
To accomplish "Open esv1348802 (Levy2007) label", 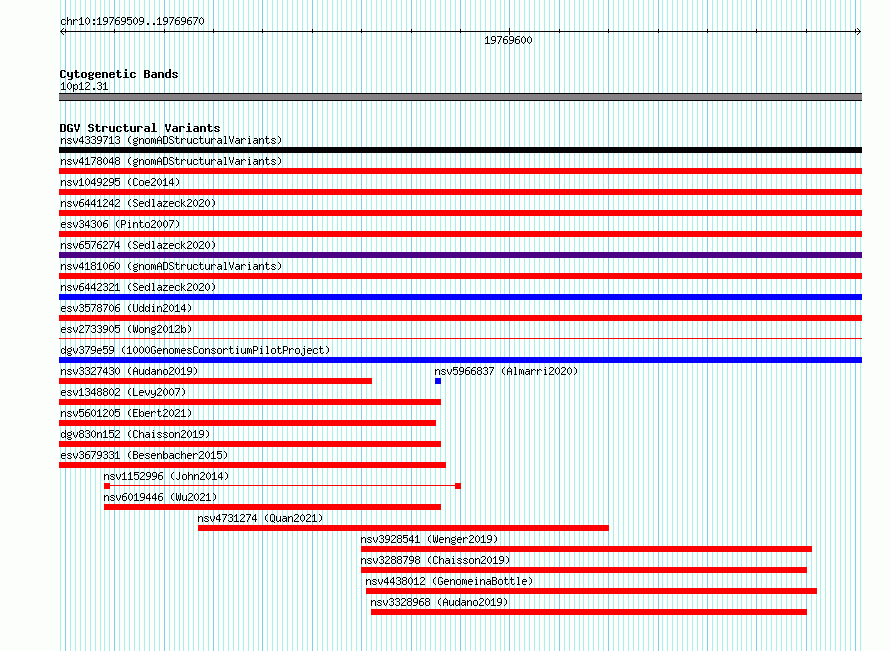I will tap(123, 392).
